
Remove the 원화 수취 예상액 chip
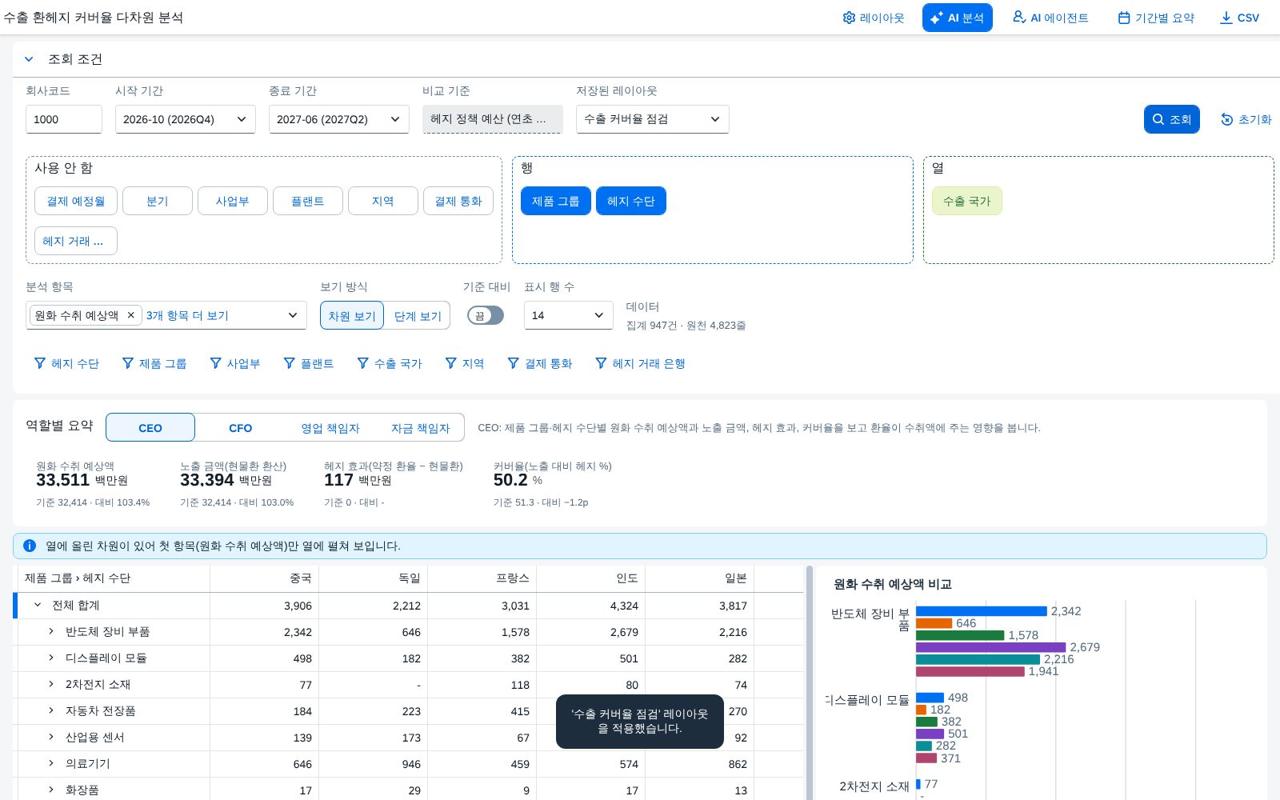tap(130, 315)
